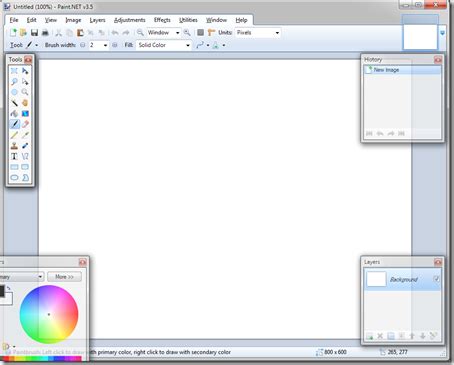Click the Save toolbar icon

click(x=34, y=33)
